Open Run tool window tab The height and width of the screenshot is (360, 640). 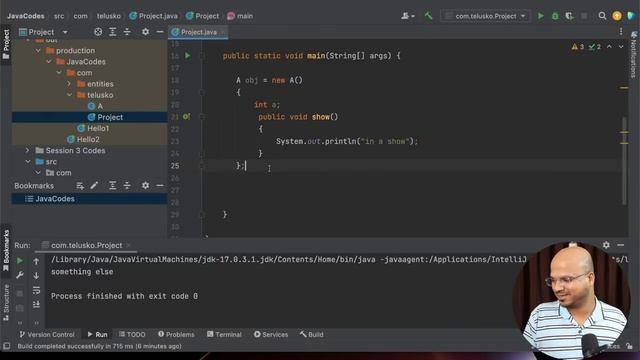pyautogui.click(x=97, y=334)
